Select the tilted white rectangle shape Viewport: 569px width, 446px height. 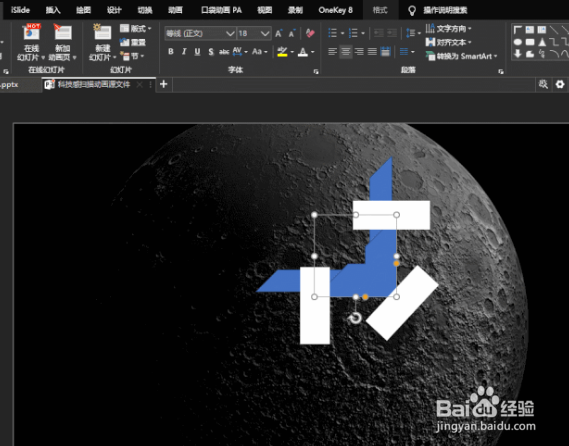[x=402, y=303]
